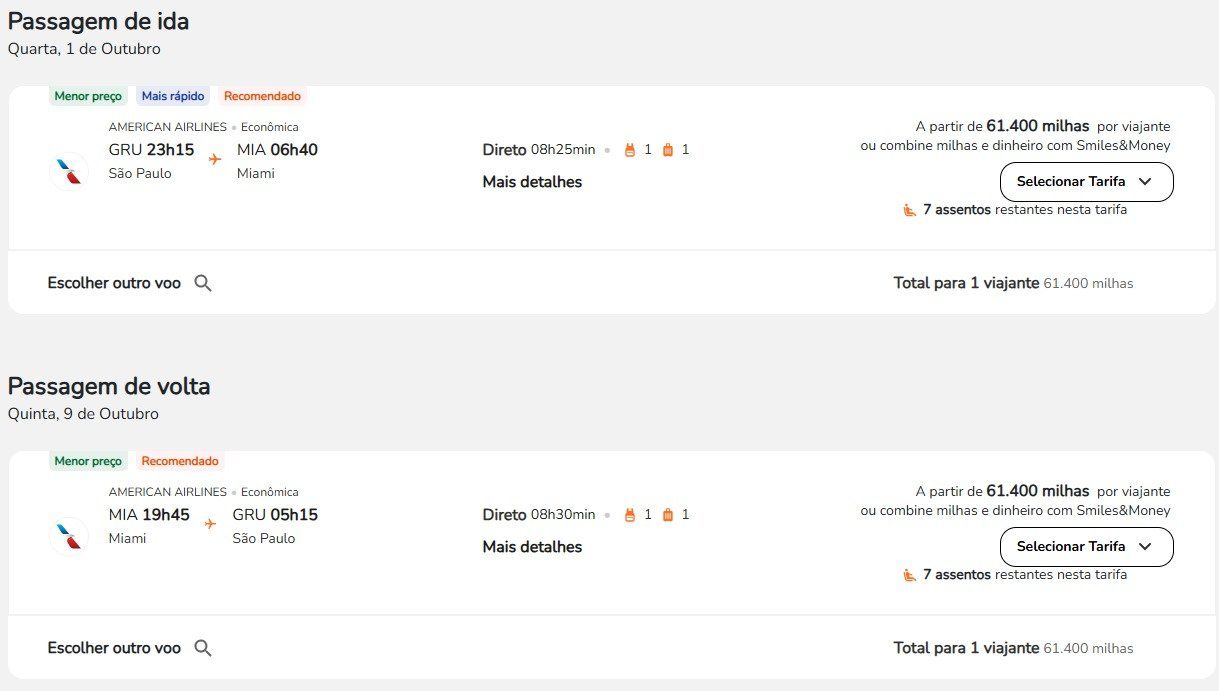Screen dimensions: 1219x691
Task: Click the backpack baggage icon on outbound flight
Action: (630, 150)
